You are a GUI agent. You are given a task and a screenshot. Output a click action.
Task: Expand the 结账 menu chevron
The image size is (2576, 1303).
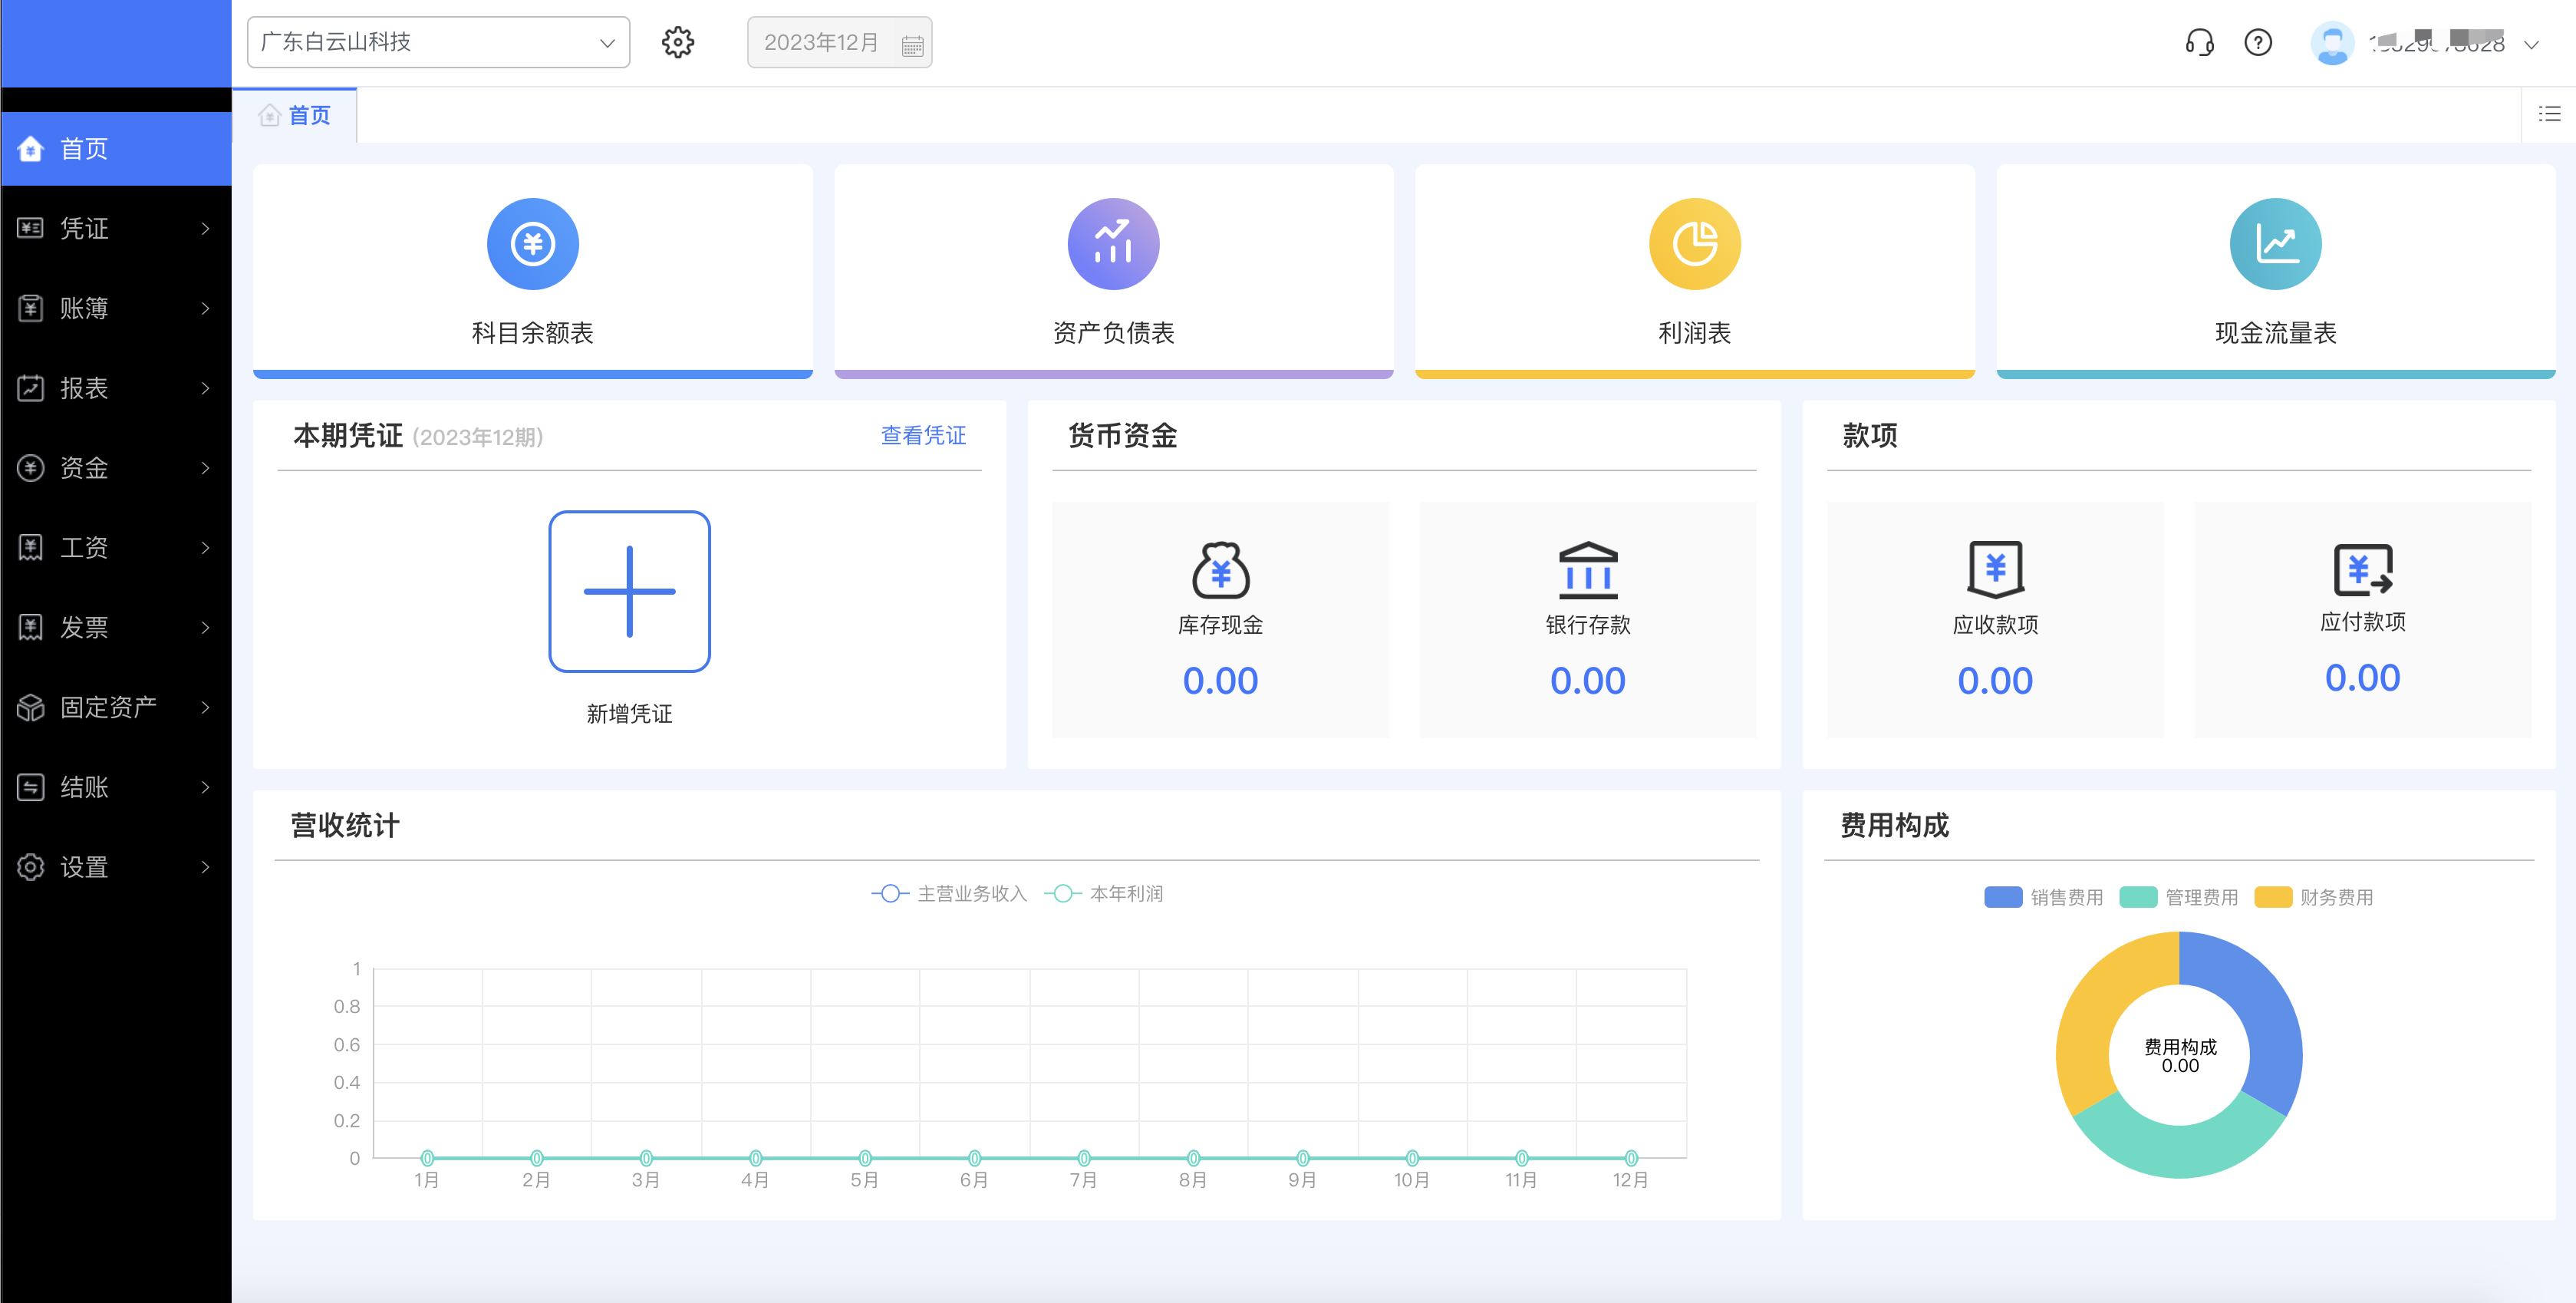click(205, 787)
